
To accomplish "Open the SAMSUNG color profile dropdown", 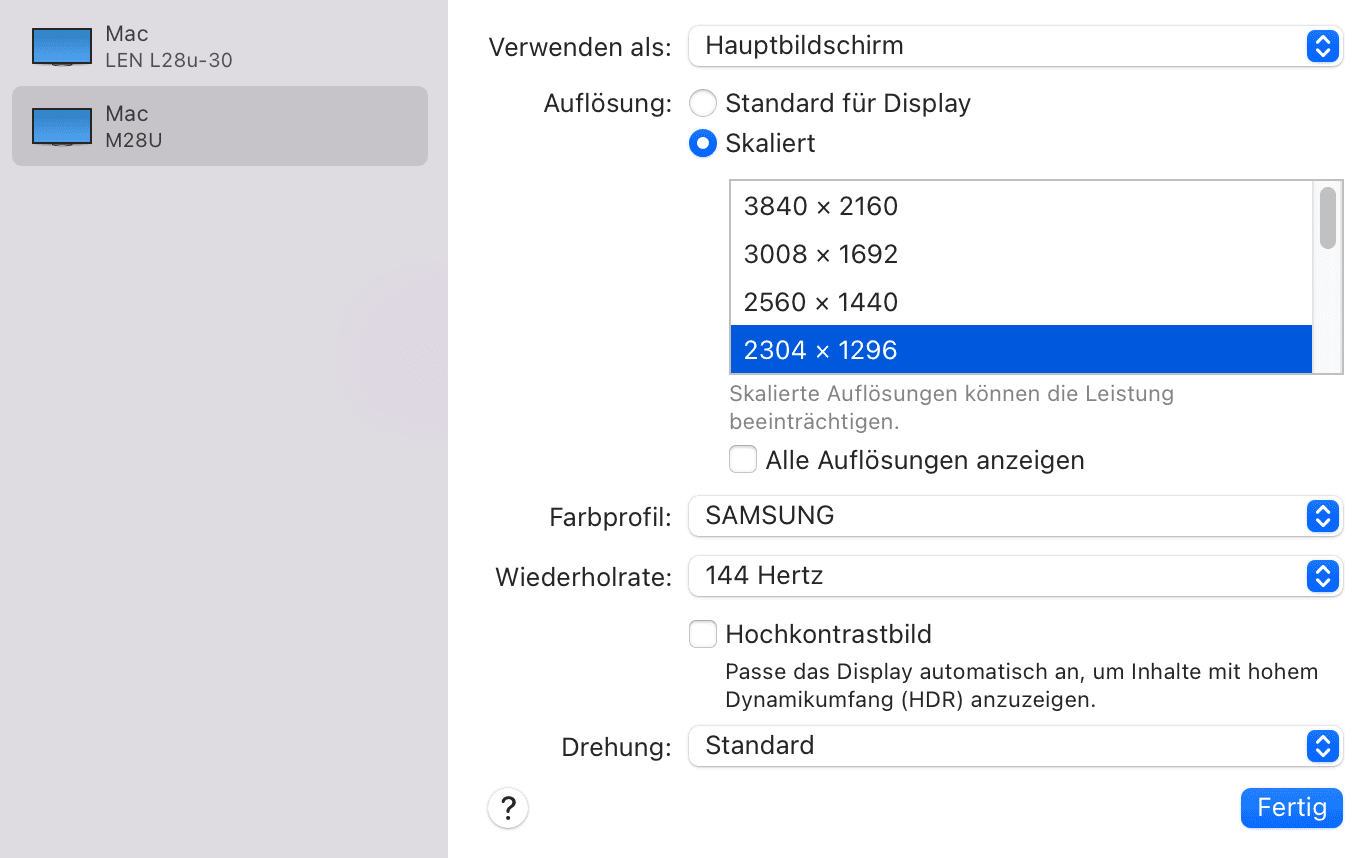I will (x=1000, y=516).
